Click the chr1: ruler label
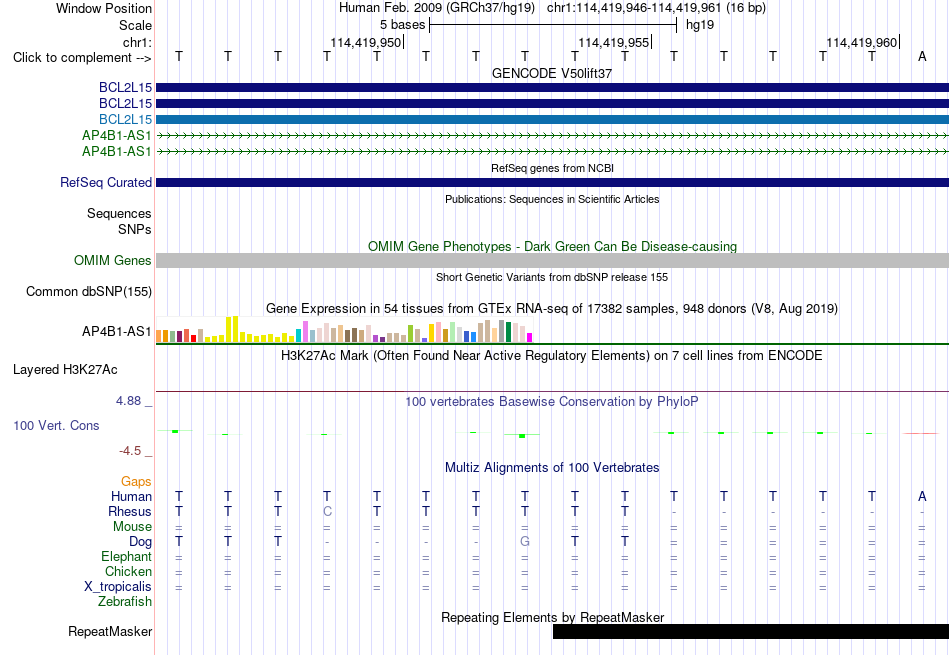 [x=137, y=42]
